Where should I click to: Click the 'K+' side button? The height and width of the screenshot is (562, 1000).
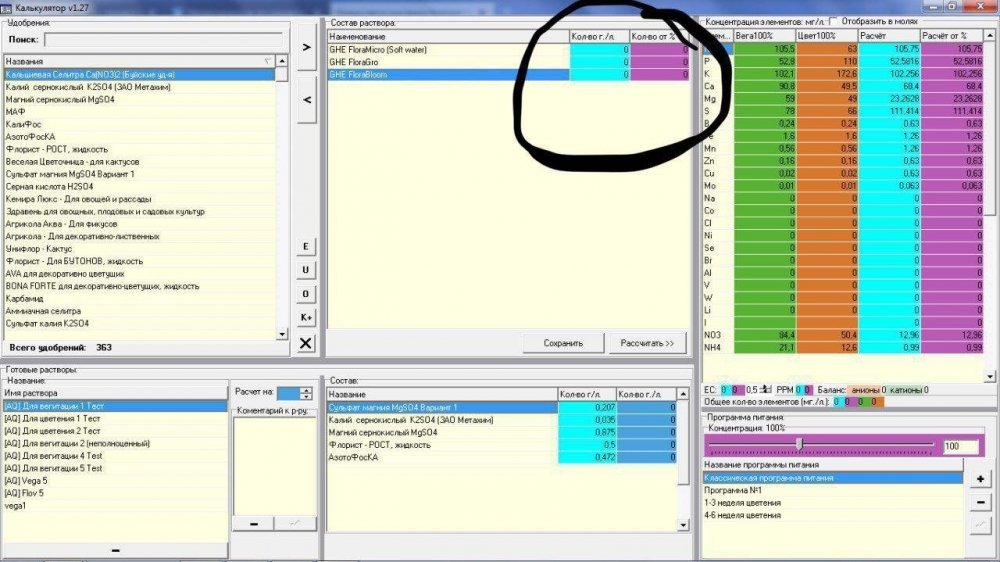click(x=305, y=318)
